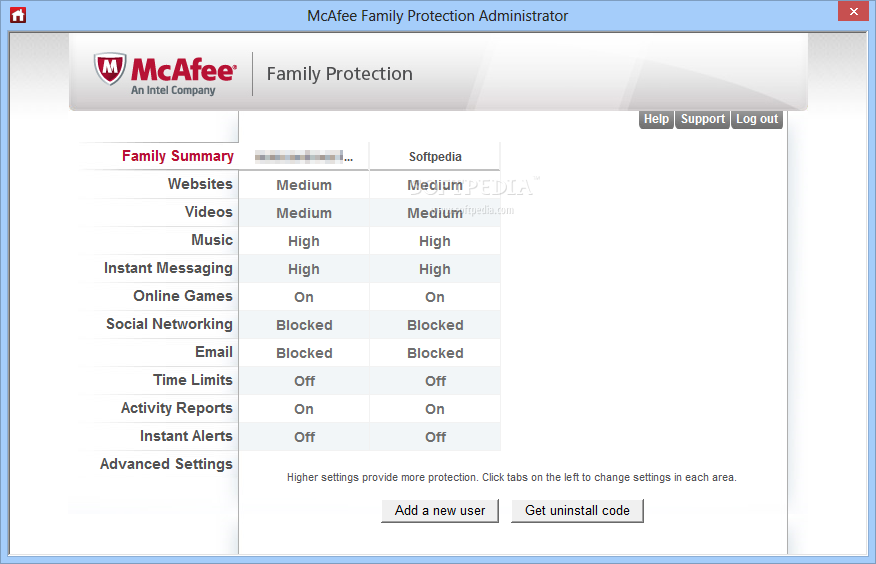Image resolution: width=876 pixels, height=564 pixels.
Task: Click the McAfee shield logo
Action: point(110,69)
